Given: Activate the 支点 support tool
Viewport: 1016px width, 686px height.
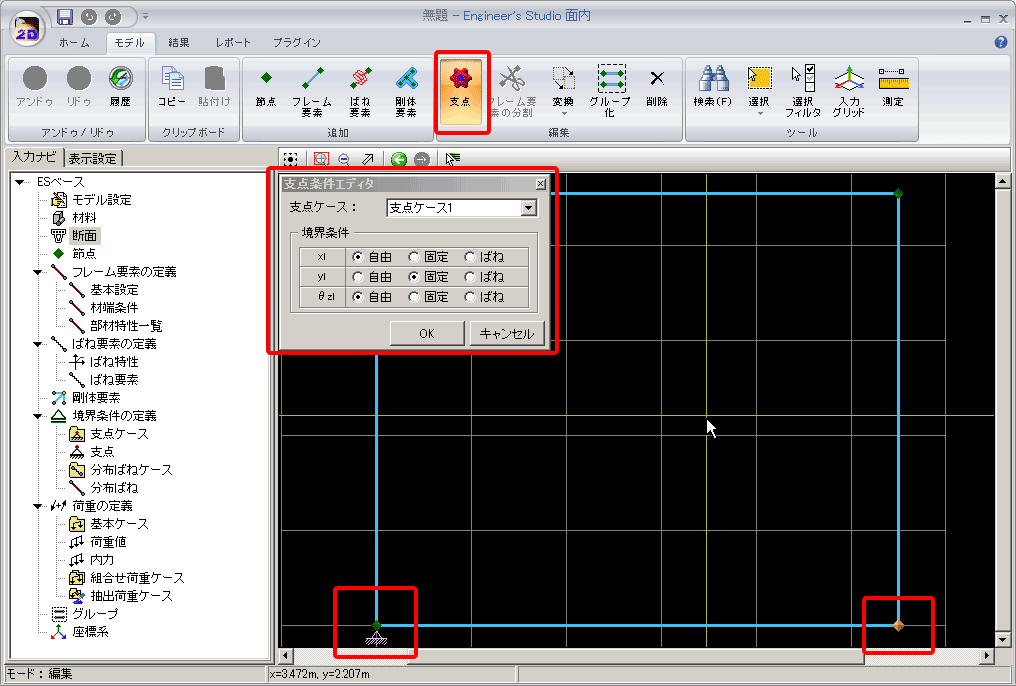Looking at the screenshot, I should click(460, 91).
